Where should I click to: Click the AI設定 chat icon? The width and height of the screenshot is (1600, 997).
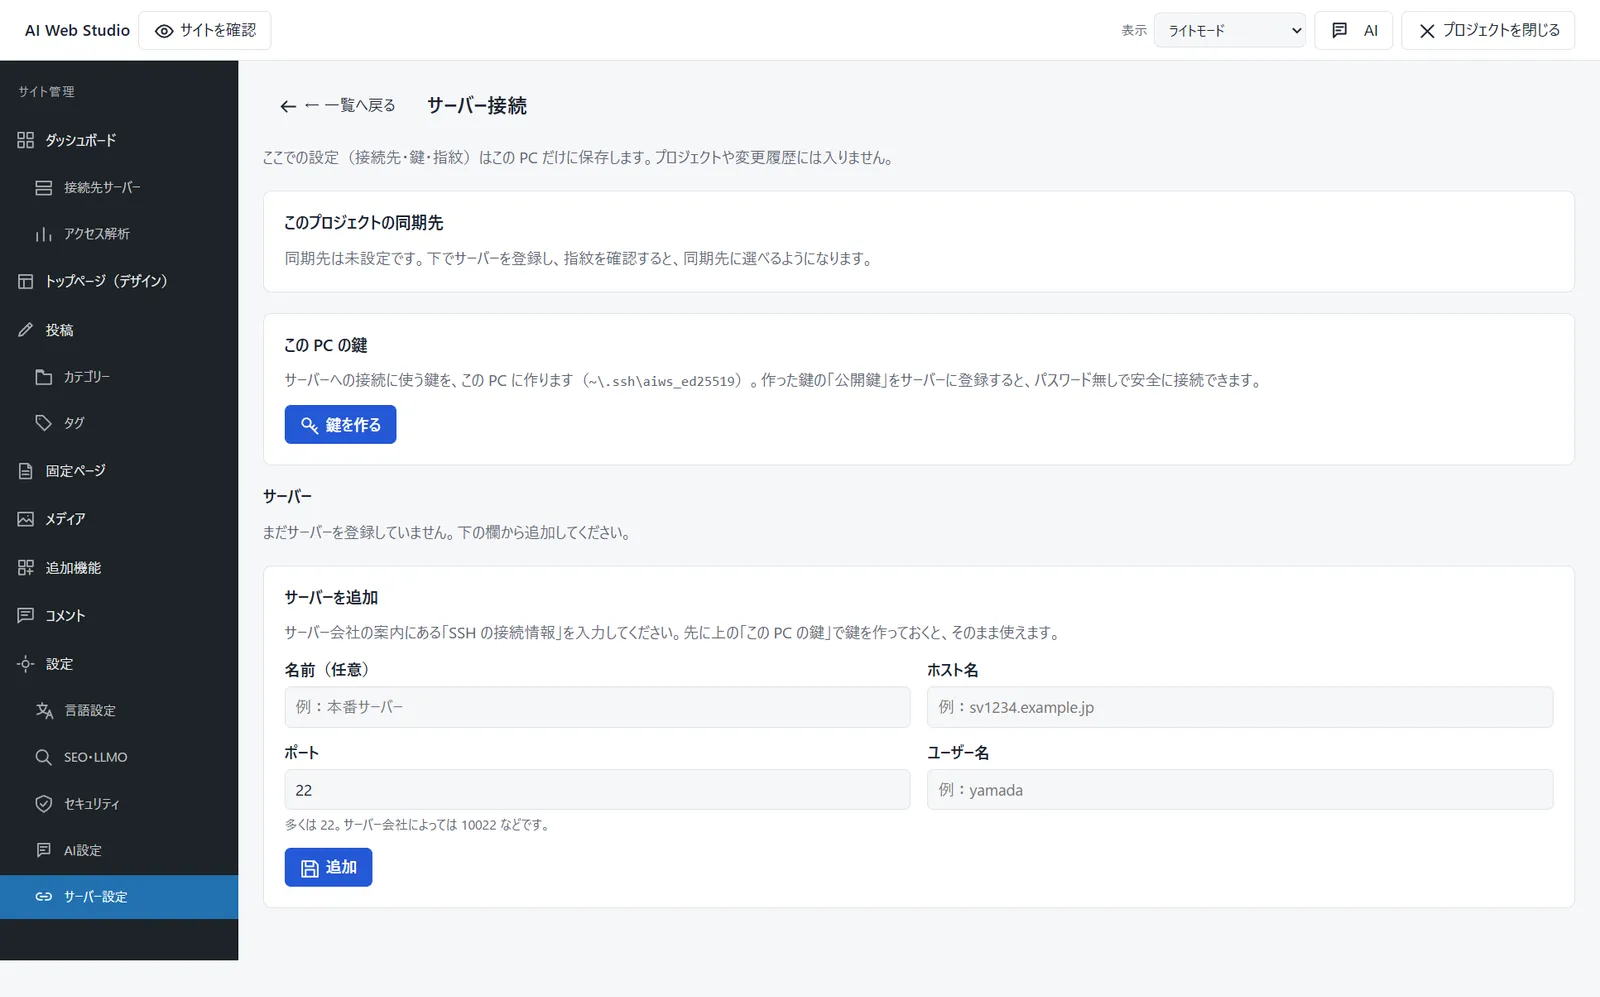click(44, 850)
